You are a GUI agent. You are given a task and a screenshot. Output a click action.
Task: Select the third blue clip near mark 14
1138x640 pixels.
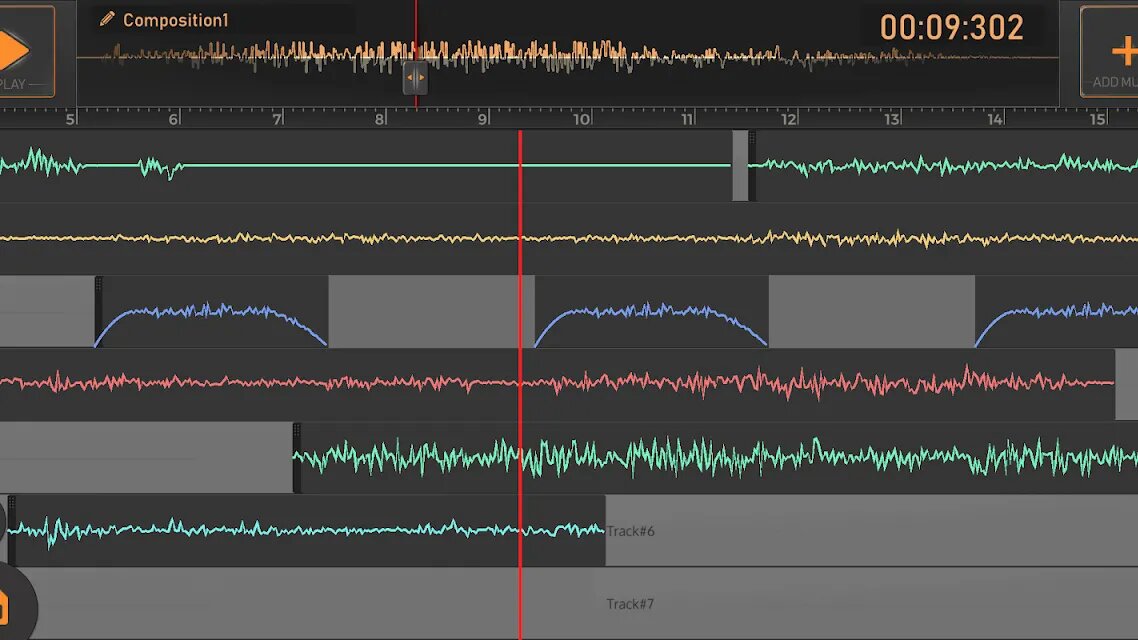[1056, 311]
